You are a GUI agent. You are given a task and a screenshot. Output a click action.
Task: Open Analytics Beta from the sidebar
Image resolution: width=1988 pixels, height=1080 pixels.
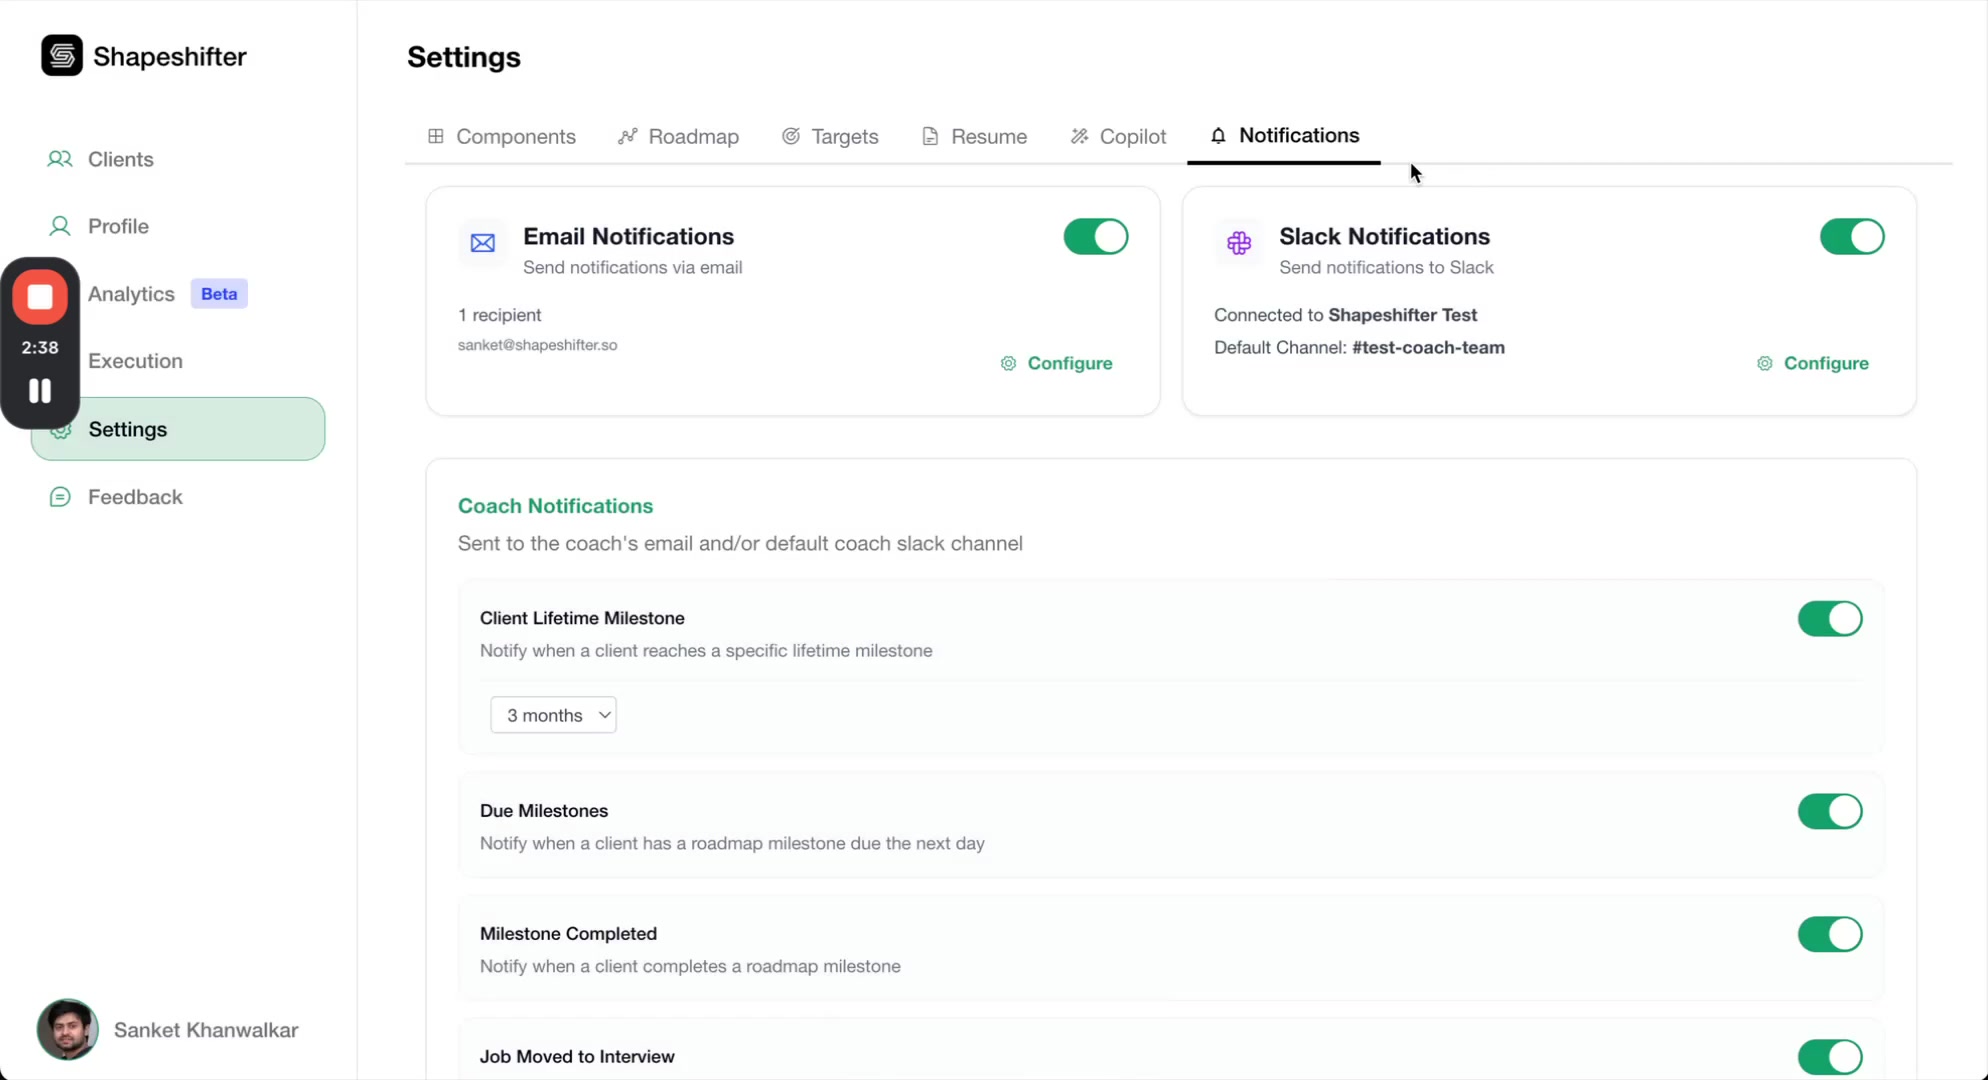coord(131,294)
